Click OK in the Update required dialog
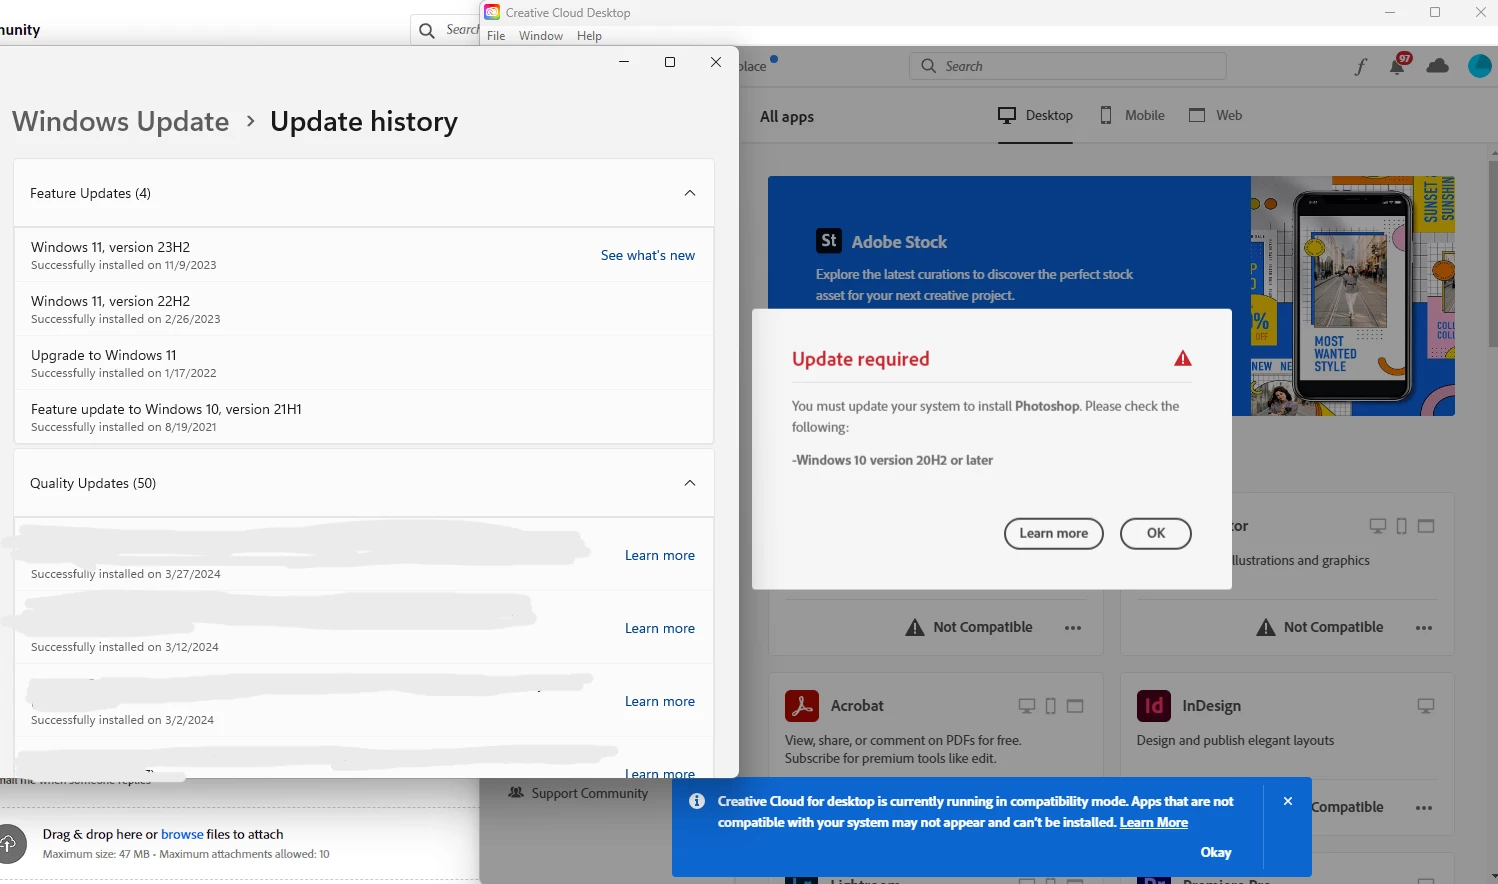This screenshot has height=884, width=1498. (1156, 533)
